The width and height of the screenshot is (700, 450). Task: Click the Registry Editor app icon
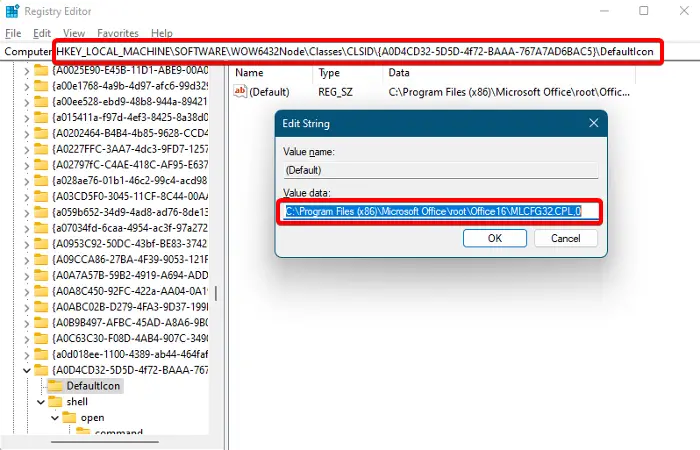(12, 11)
